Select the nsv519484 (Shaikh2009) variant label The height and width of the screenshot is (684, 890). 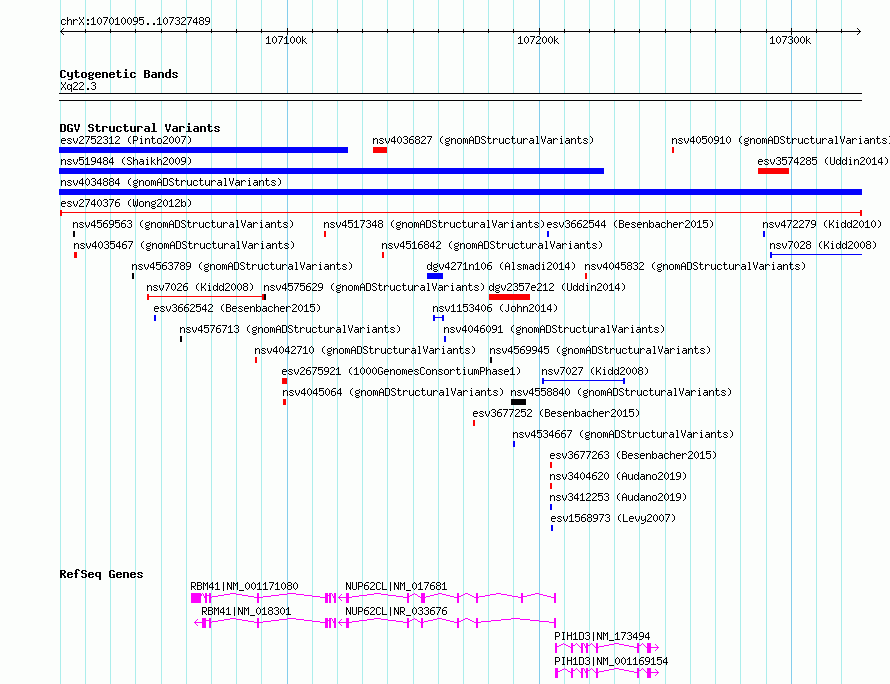tap(126, 161)
